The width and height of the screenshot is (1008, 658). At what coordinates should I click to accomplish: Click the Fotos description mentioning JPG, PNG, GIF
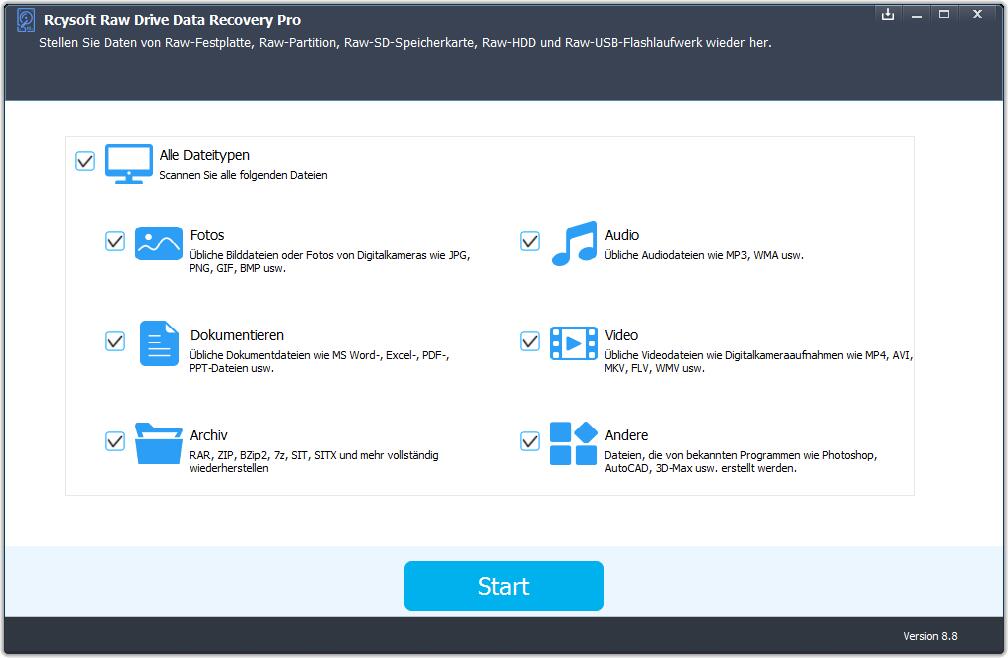tap(330, 262)
